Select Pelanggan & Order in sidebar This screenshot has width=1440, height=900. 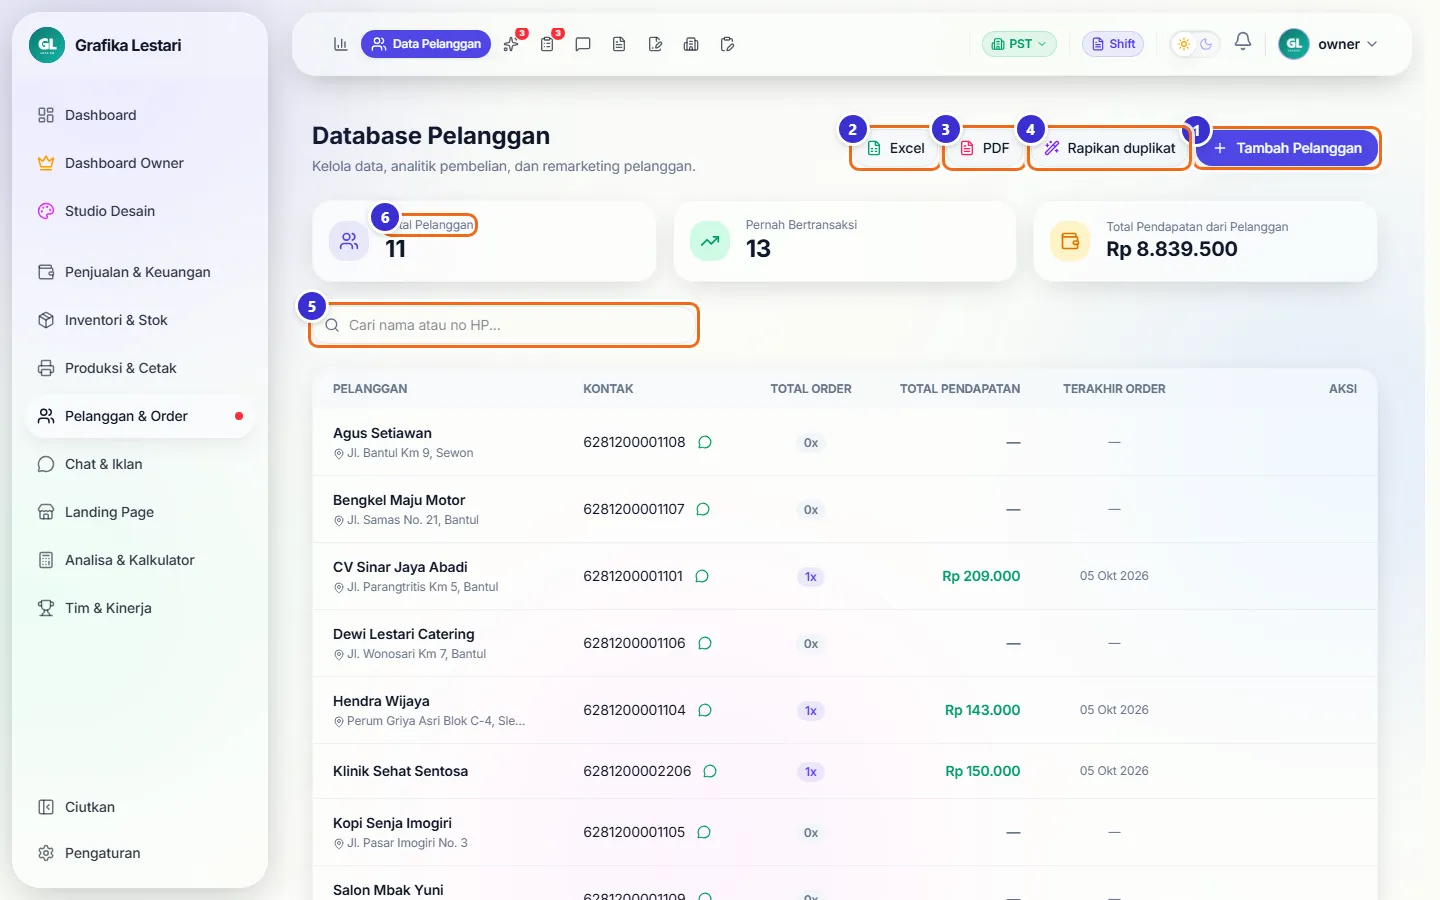click(x=140, y=416)
